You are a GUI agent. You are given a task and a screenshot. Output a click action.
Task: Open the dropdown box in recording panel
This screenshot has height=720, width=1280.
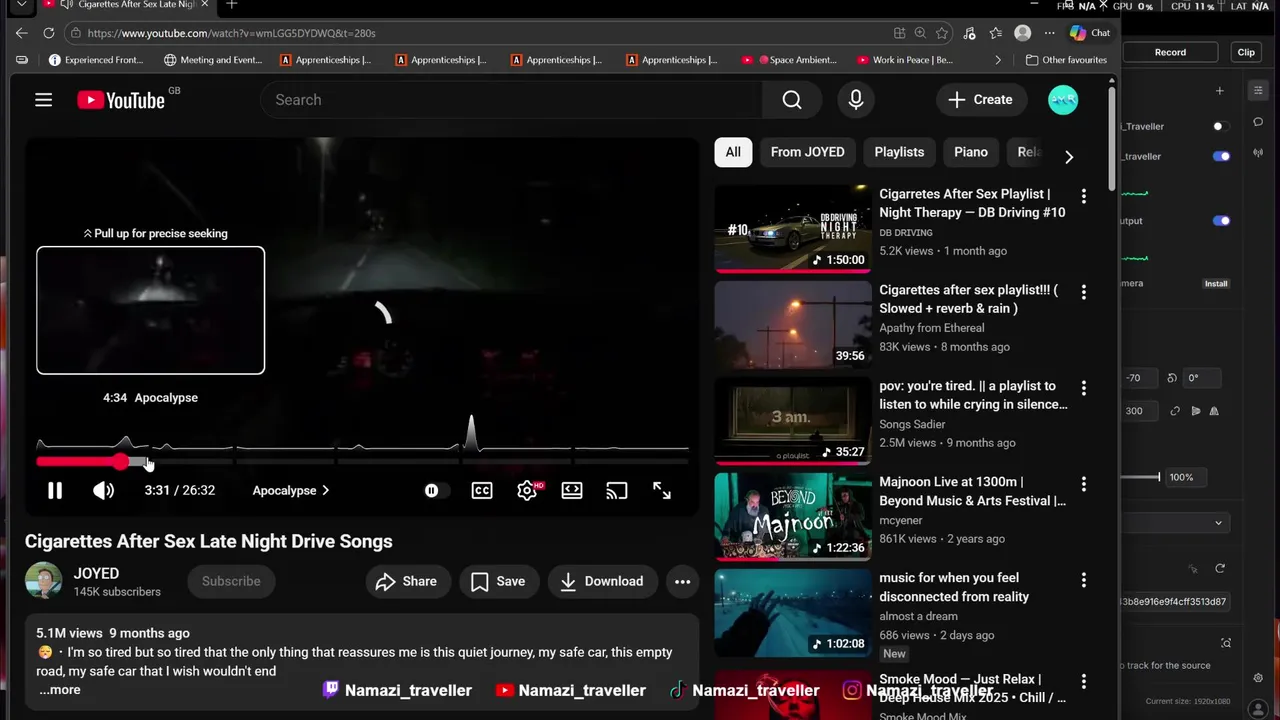(1175, 522)
